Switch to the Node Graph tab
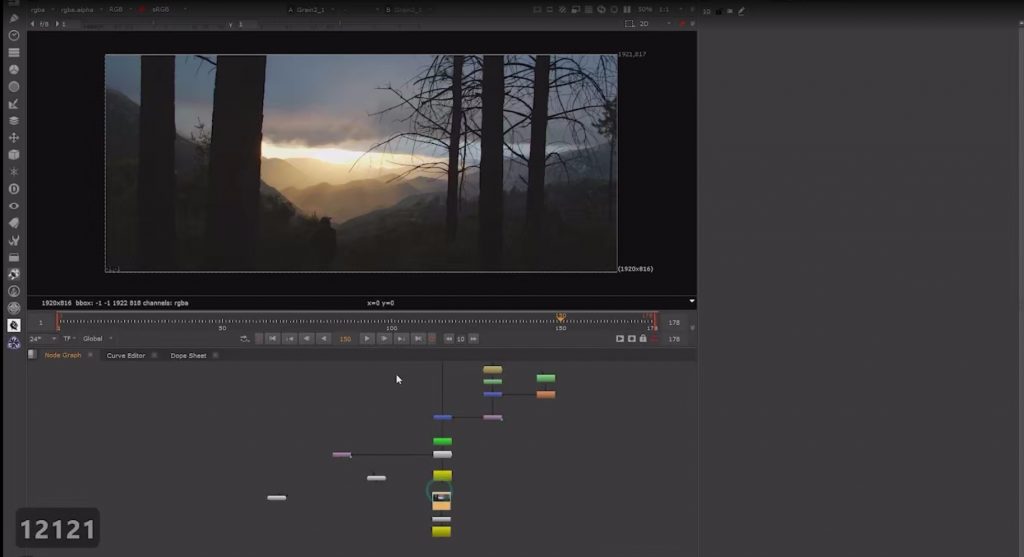 coord(63,355)
